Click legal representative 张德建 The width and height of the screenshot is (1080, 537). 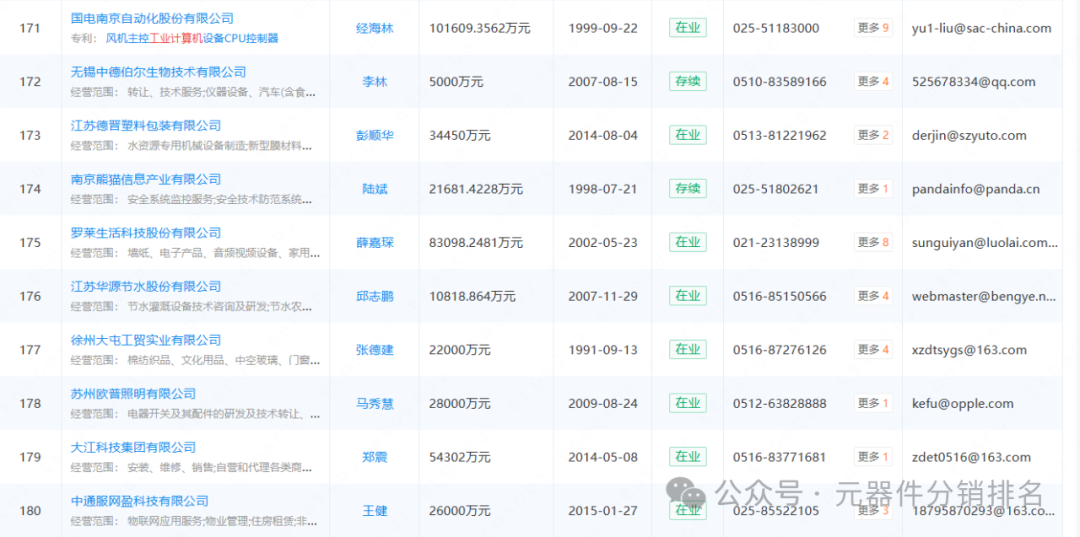tap(375, 350)
